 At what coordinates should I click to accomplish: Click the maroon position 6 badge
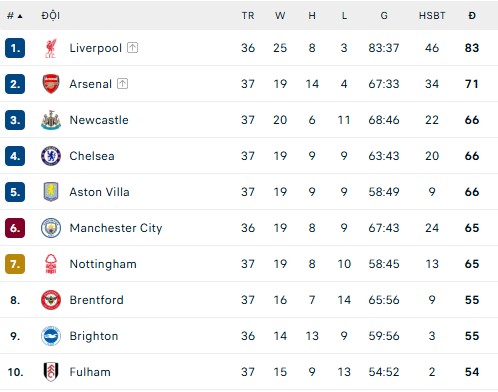[x=15, y=228]
